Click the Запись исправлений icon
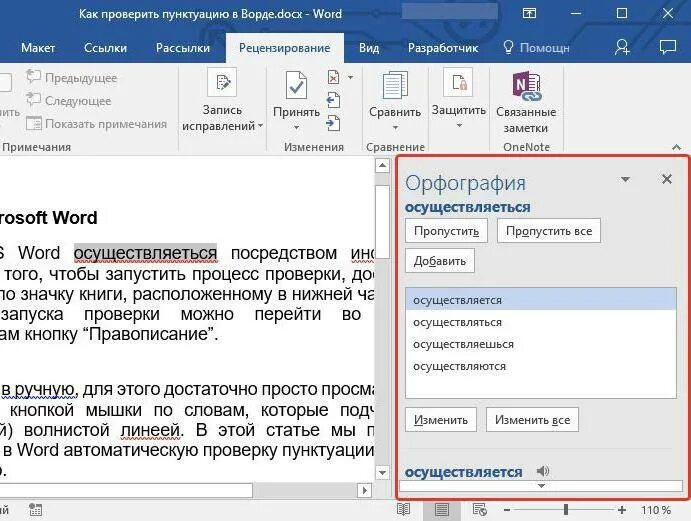The height and width of the screenshot is (521, 691). coord(222,82)
